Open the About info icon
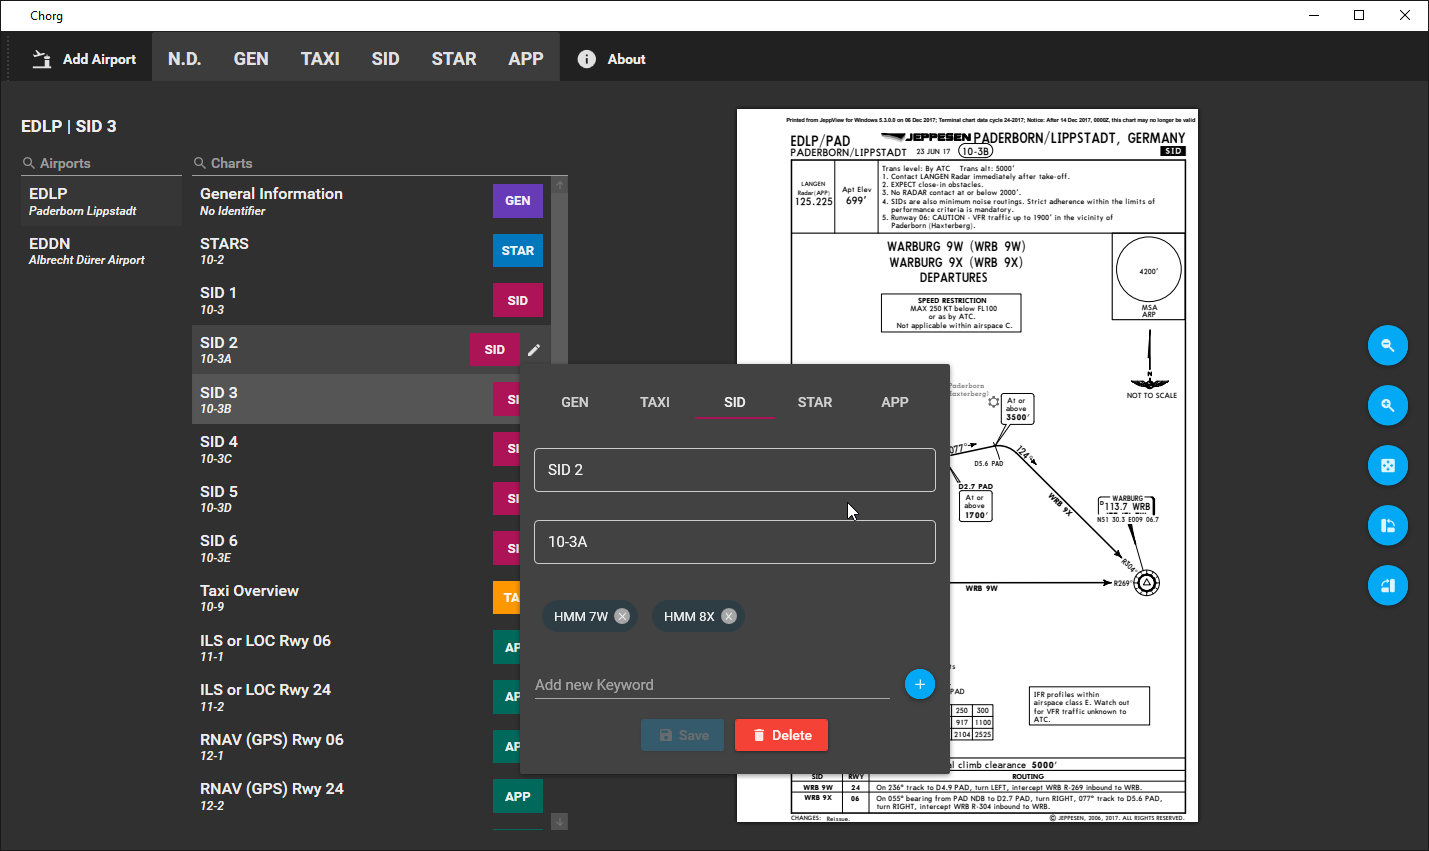1429x851 pixels. point(587,59)
